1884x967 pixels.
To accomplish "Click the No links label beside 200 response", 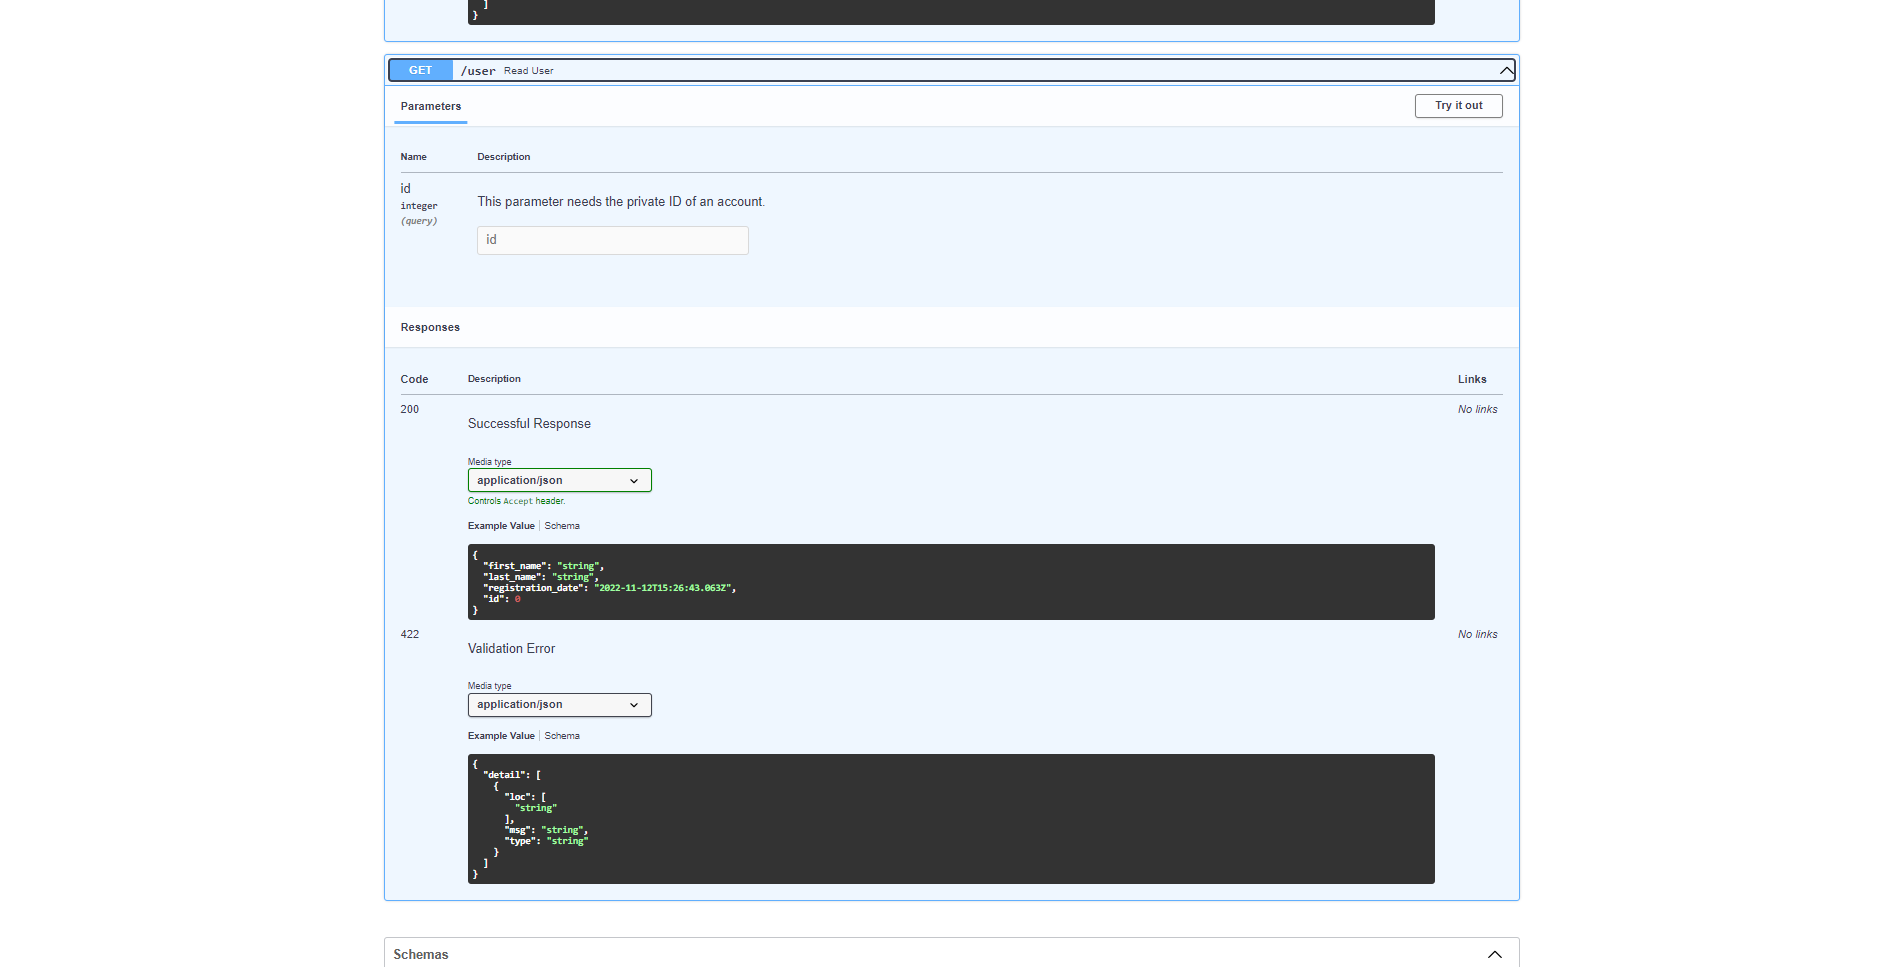I will 1477,409.
